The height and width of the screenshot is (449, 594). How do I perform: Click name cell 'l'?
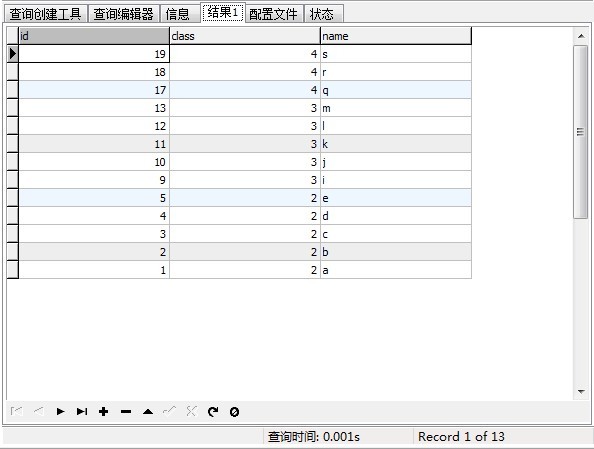coord(396,126)
